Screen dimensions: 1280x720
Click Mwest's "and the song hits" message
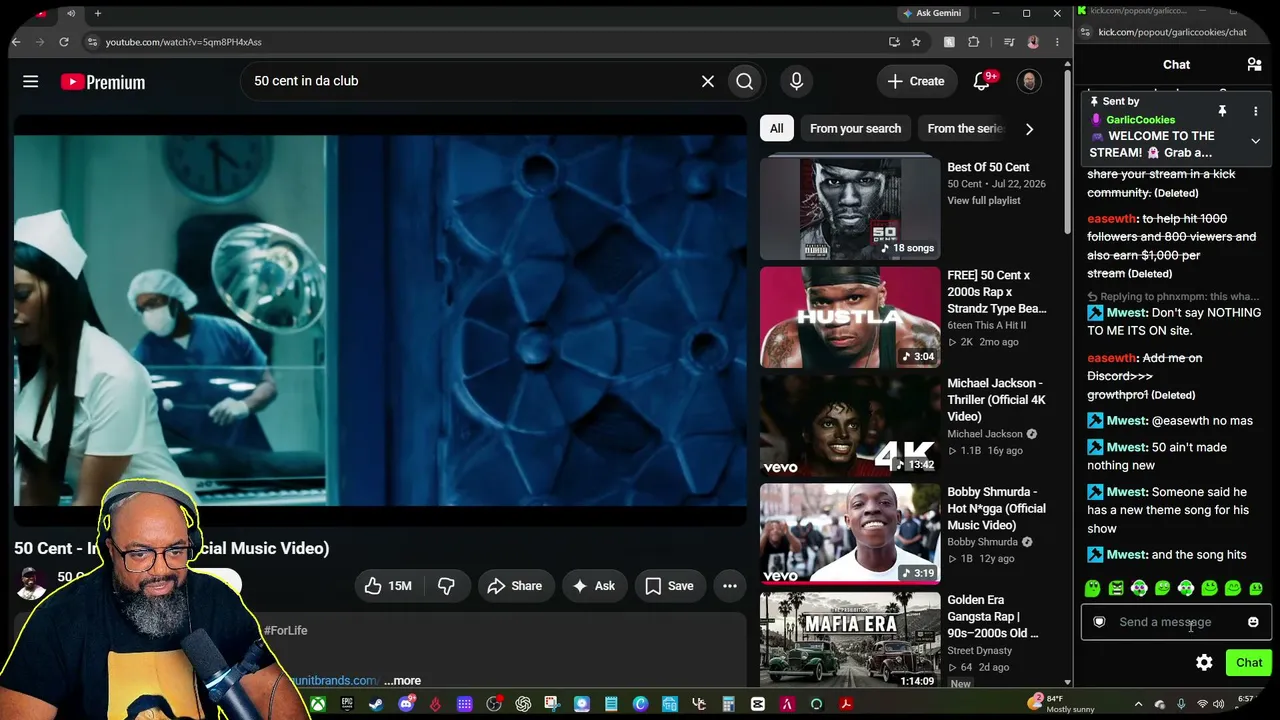1167,555
